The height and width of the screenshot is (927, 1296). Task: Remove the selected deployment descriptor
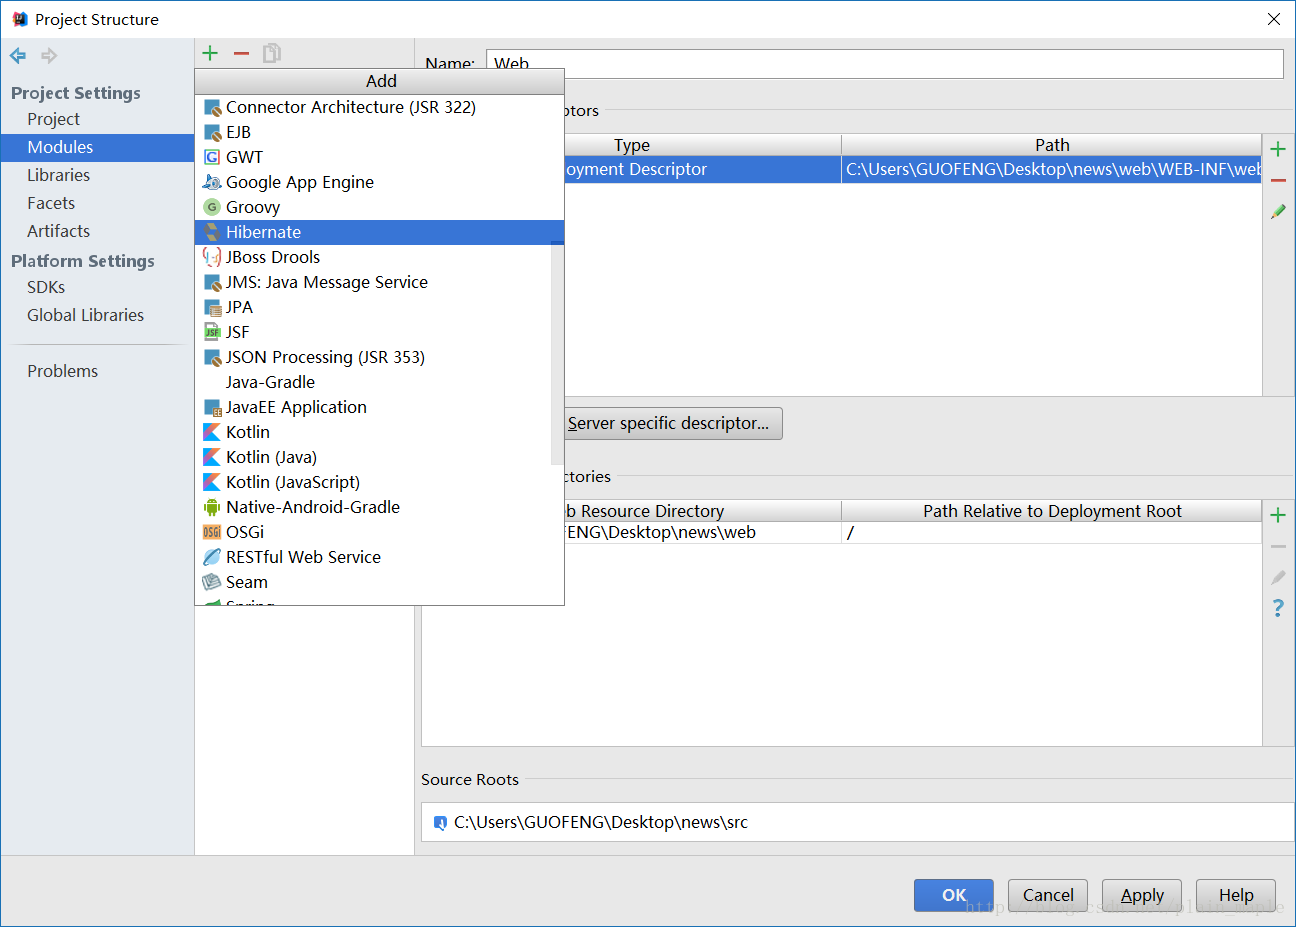coord(1278,180)
